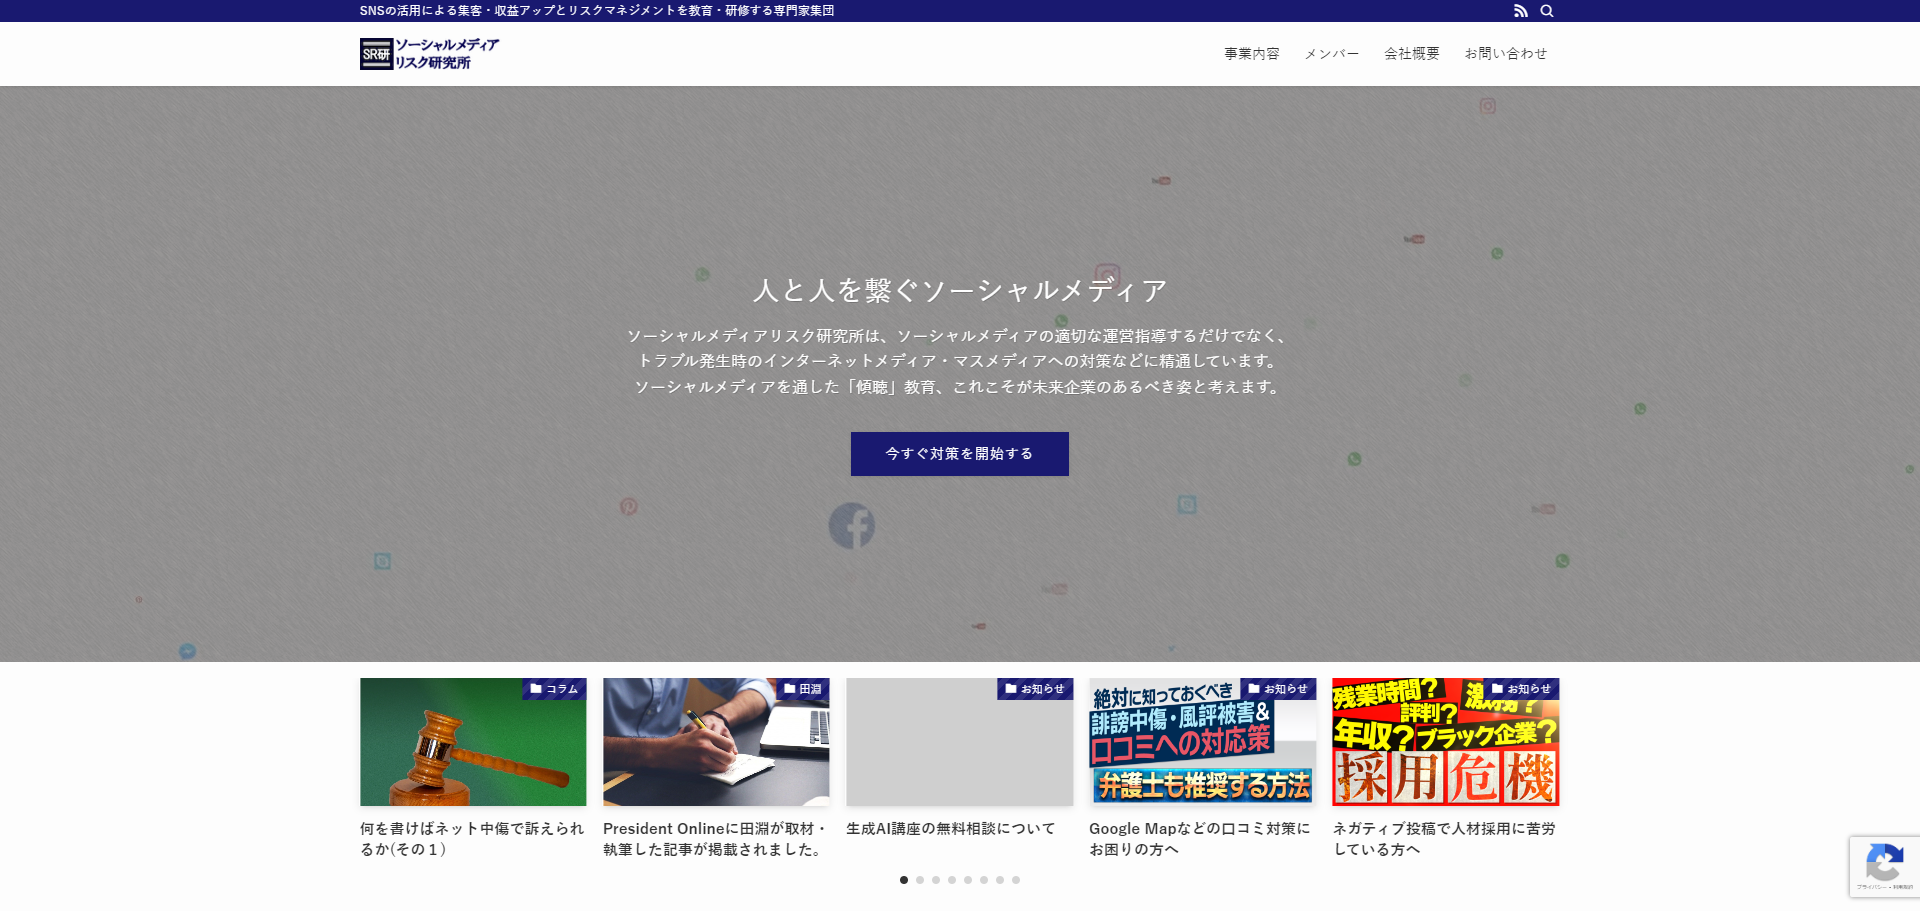Viewport: 1920px width, 911px height.
Task: Select the 田淵 category tag
Action: click(x=803, y=689)
